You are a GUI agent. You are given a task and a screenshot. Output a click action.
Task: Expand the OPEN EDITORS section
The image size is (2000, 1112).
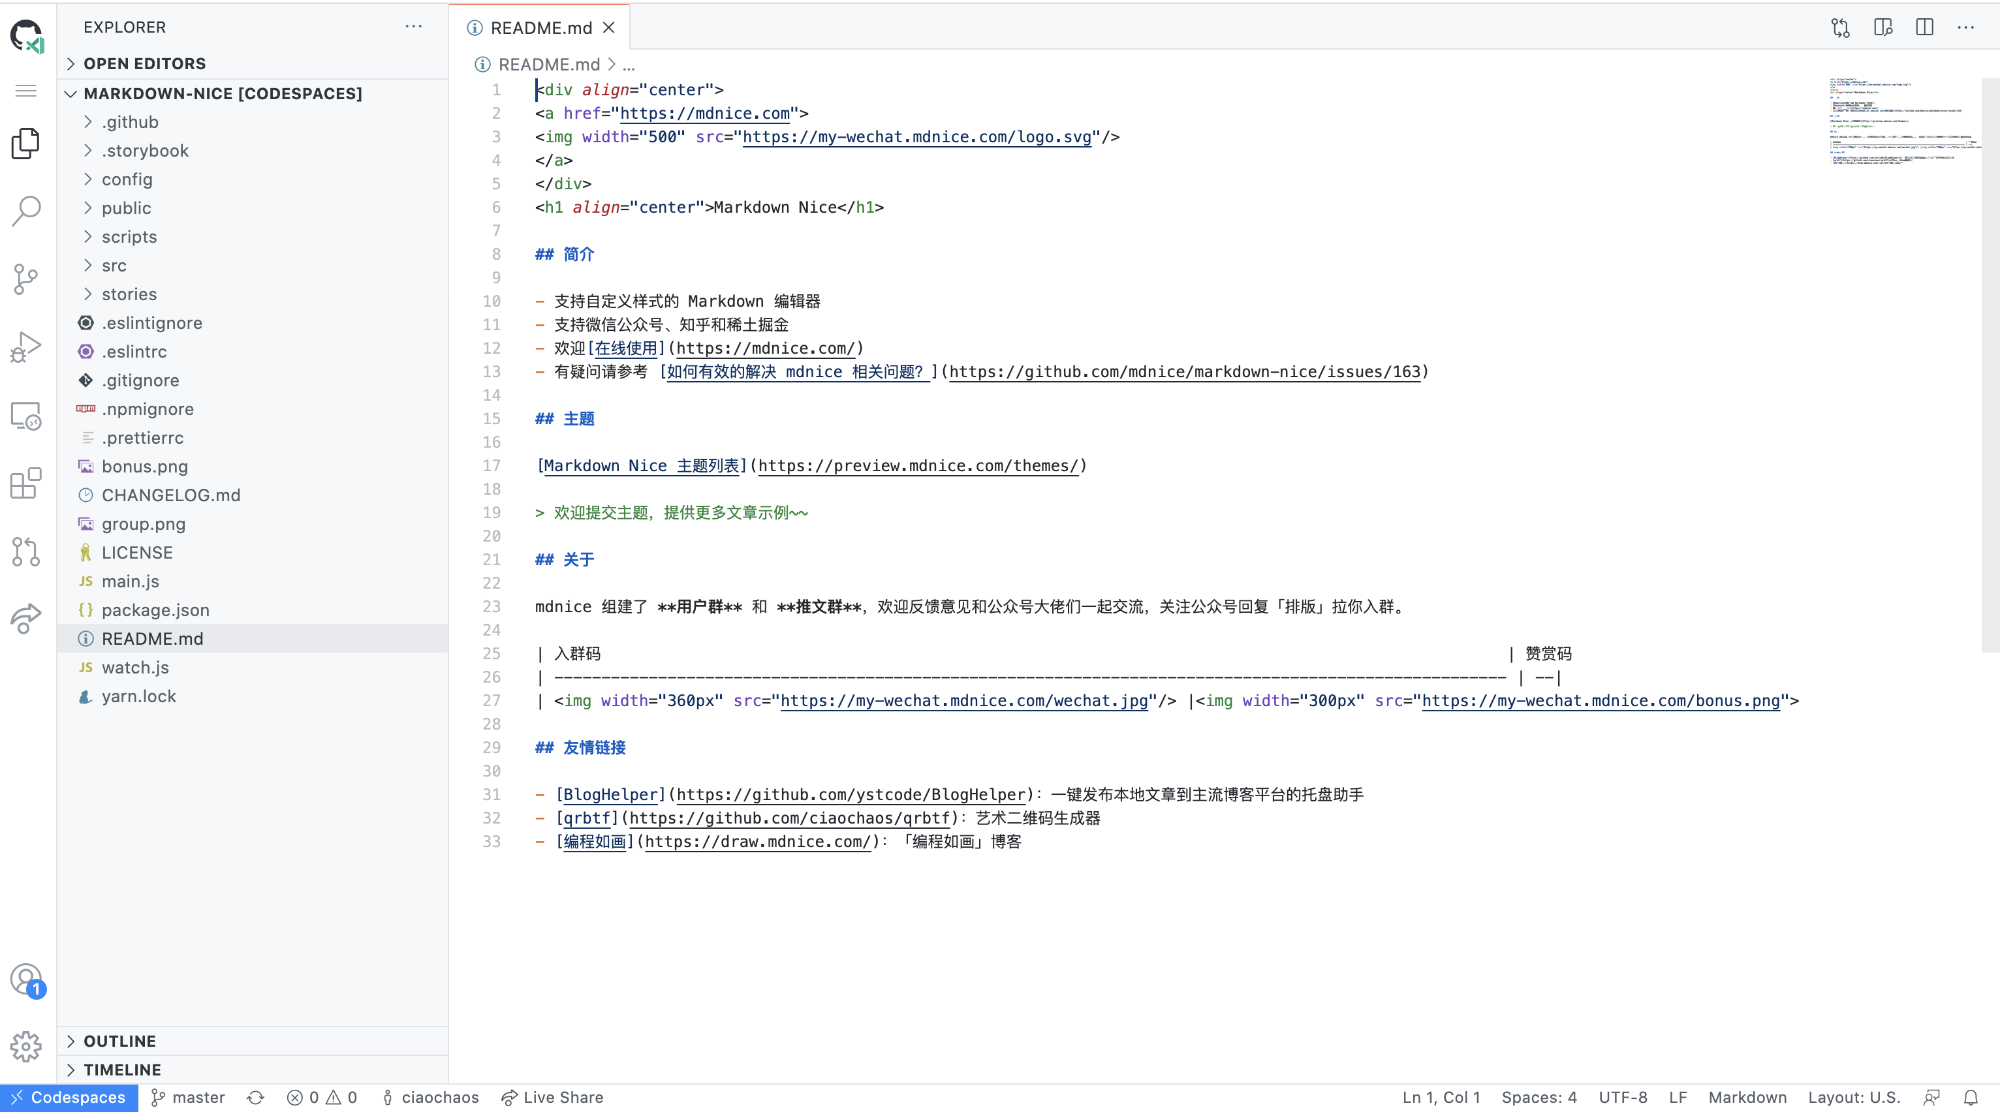144,63
